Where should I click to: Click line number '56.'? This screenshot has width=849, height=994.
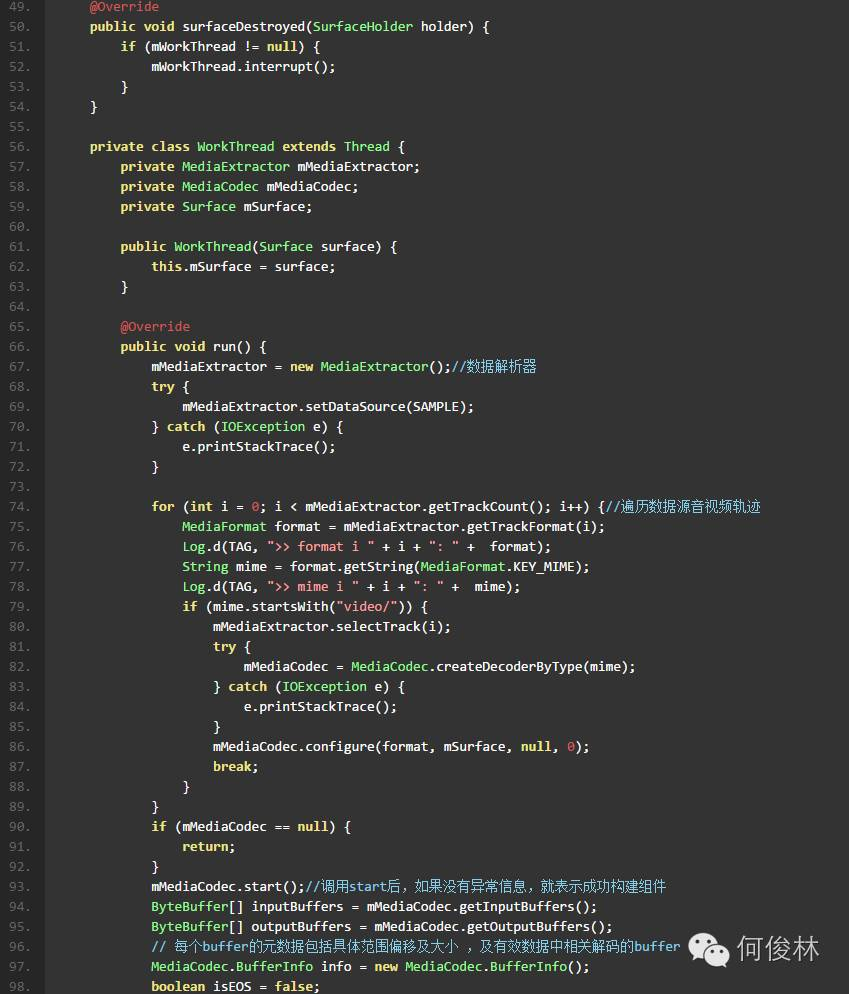(x=20, y=146)
